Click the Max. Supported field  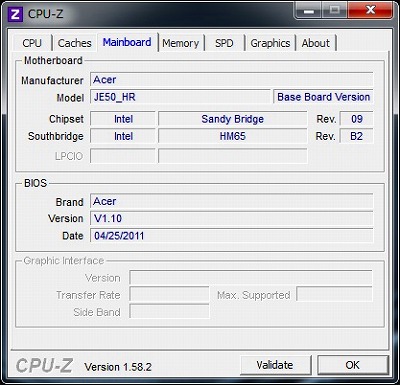[334, 295]
